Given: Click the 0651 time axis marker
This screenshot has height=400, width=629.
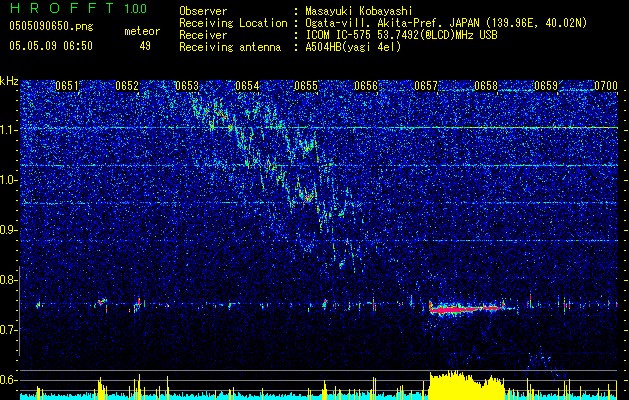Looking at the screenshot, I should point(67,86).
